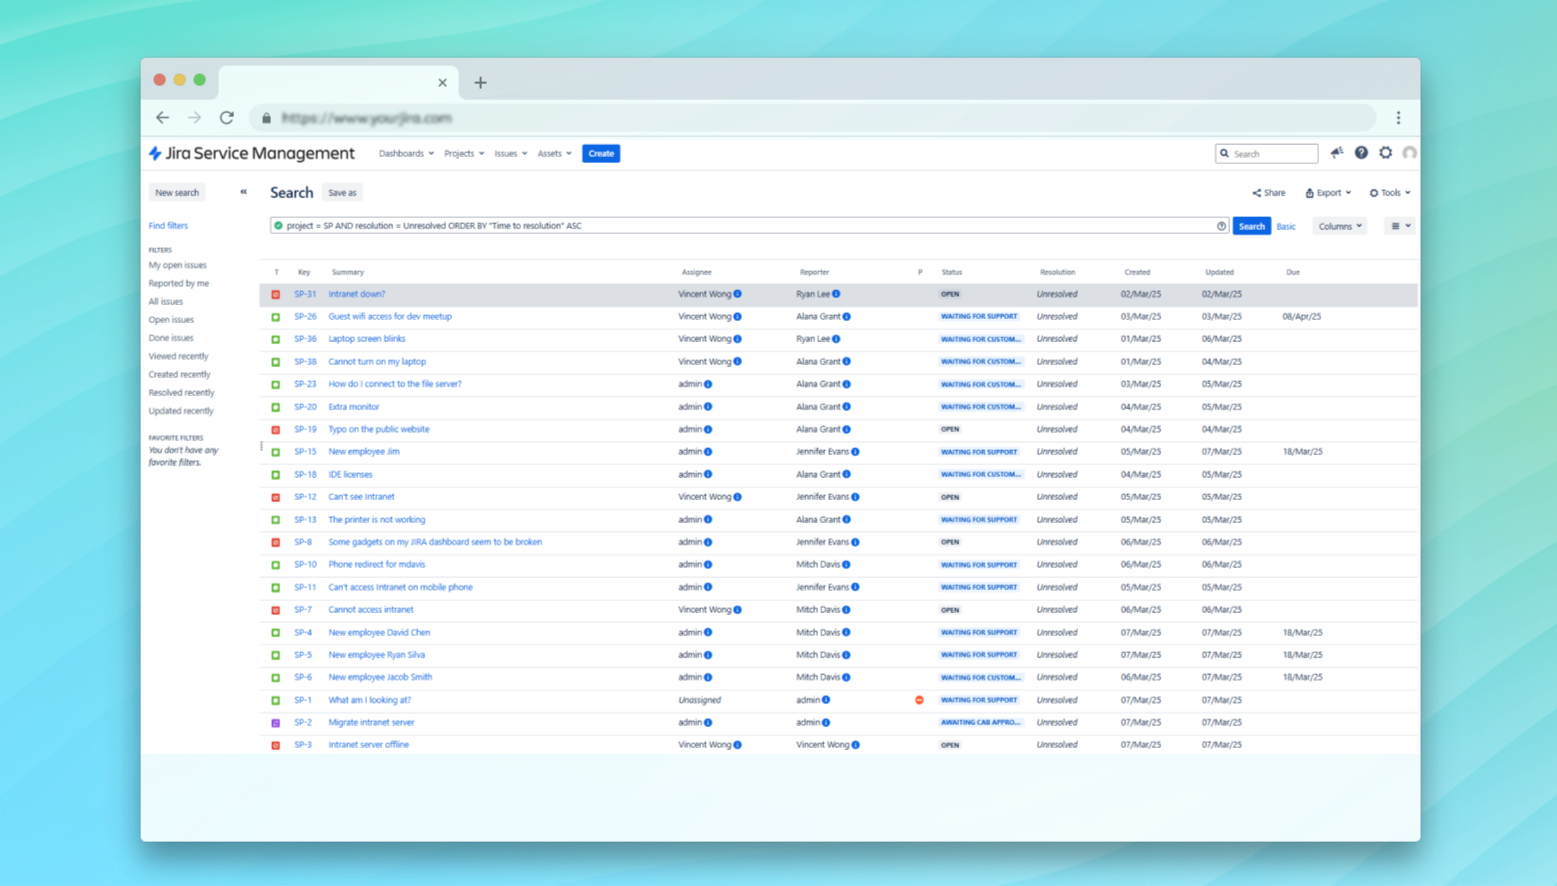Expand the Export dropdown
This screenshot has height=886, width=1557.
tap(1327, 193)
